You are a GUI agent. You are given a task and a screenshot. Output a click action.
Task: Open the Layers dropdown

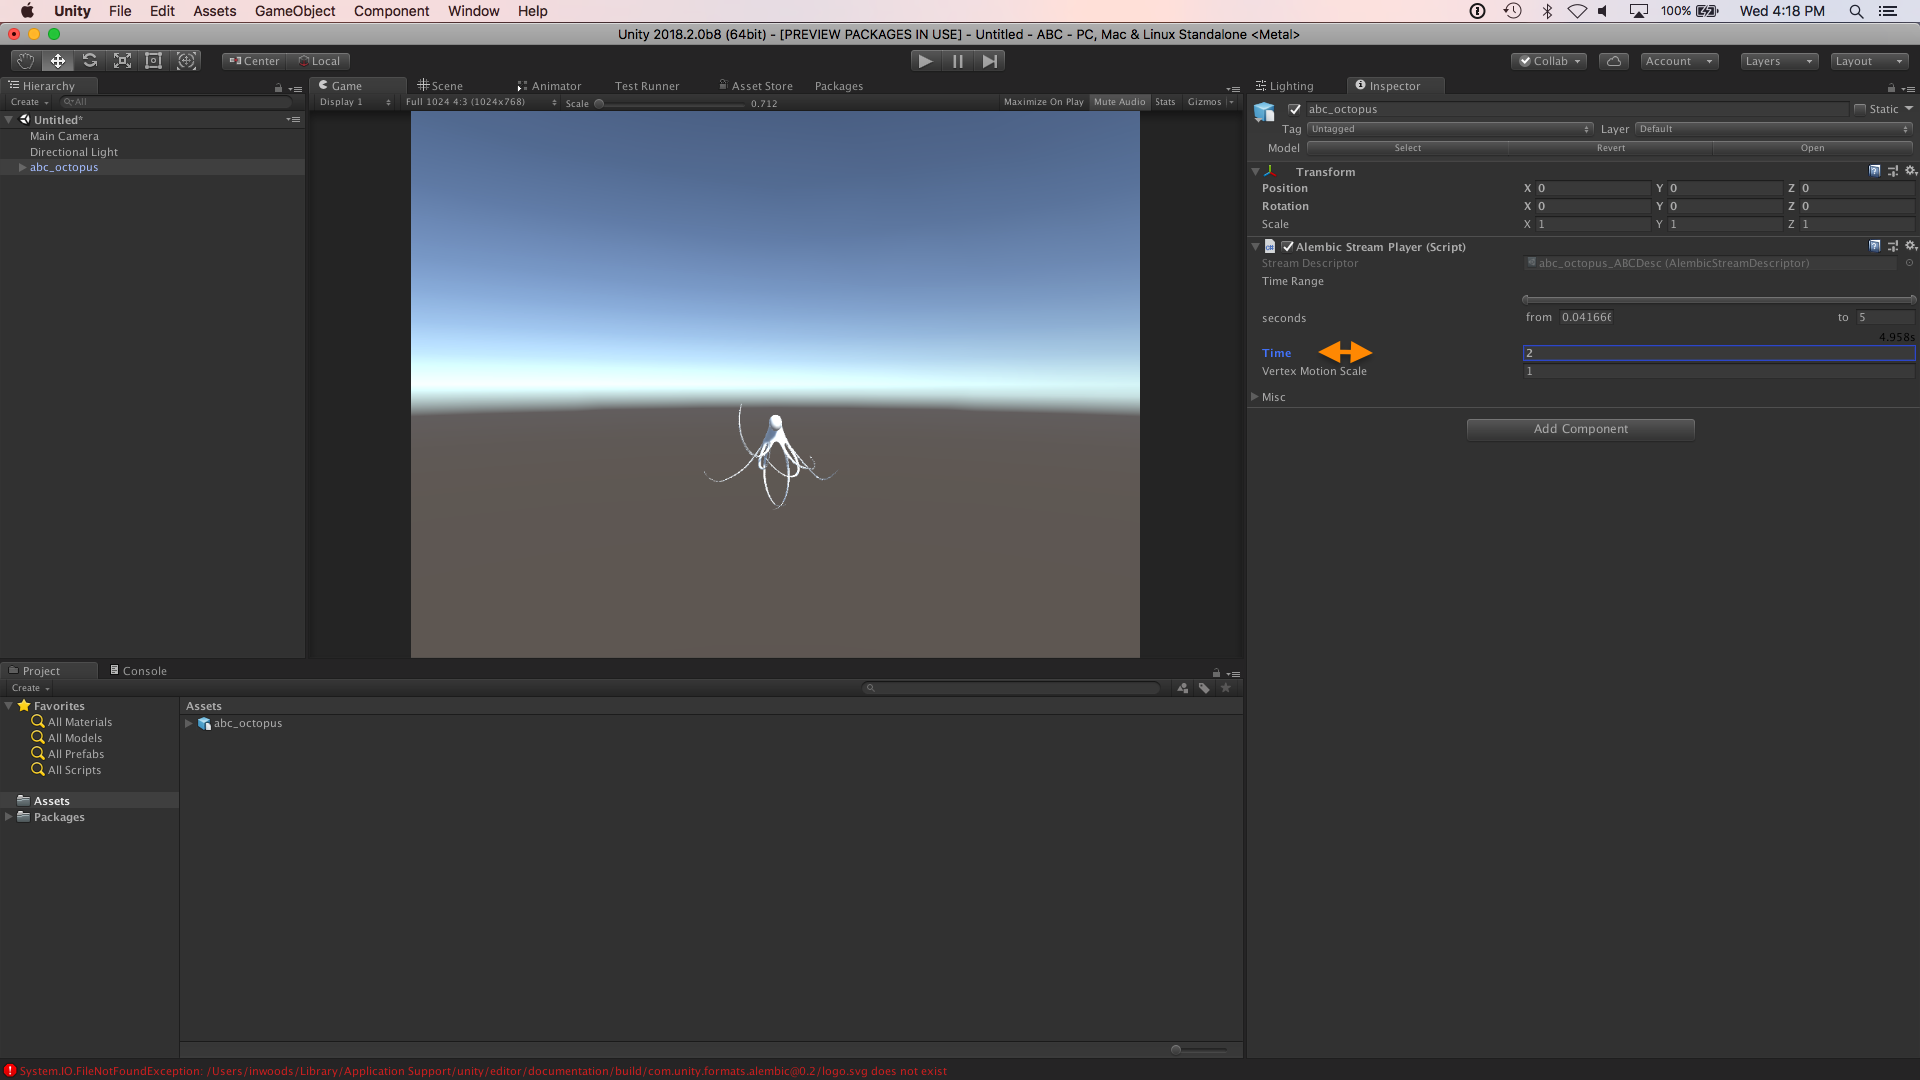coord(1778,61)
